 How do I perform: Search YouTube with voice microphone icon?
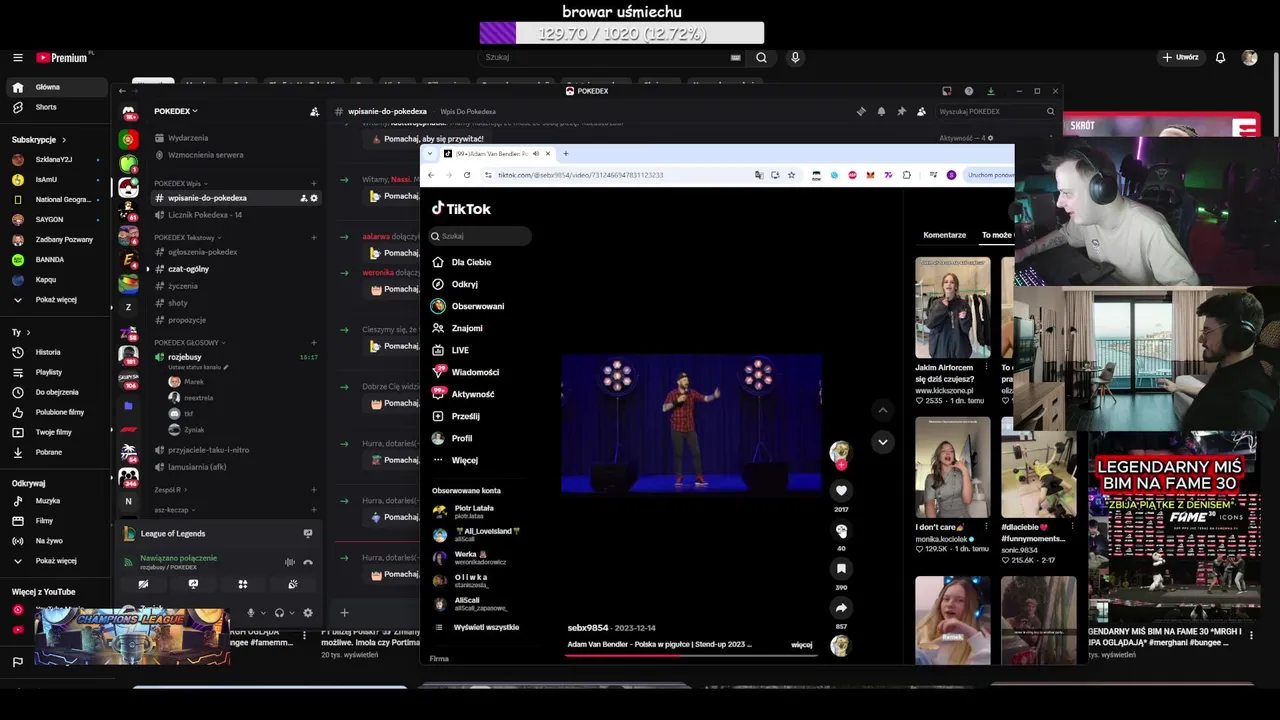coord(795,57)
